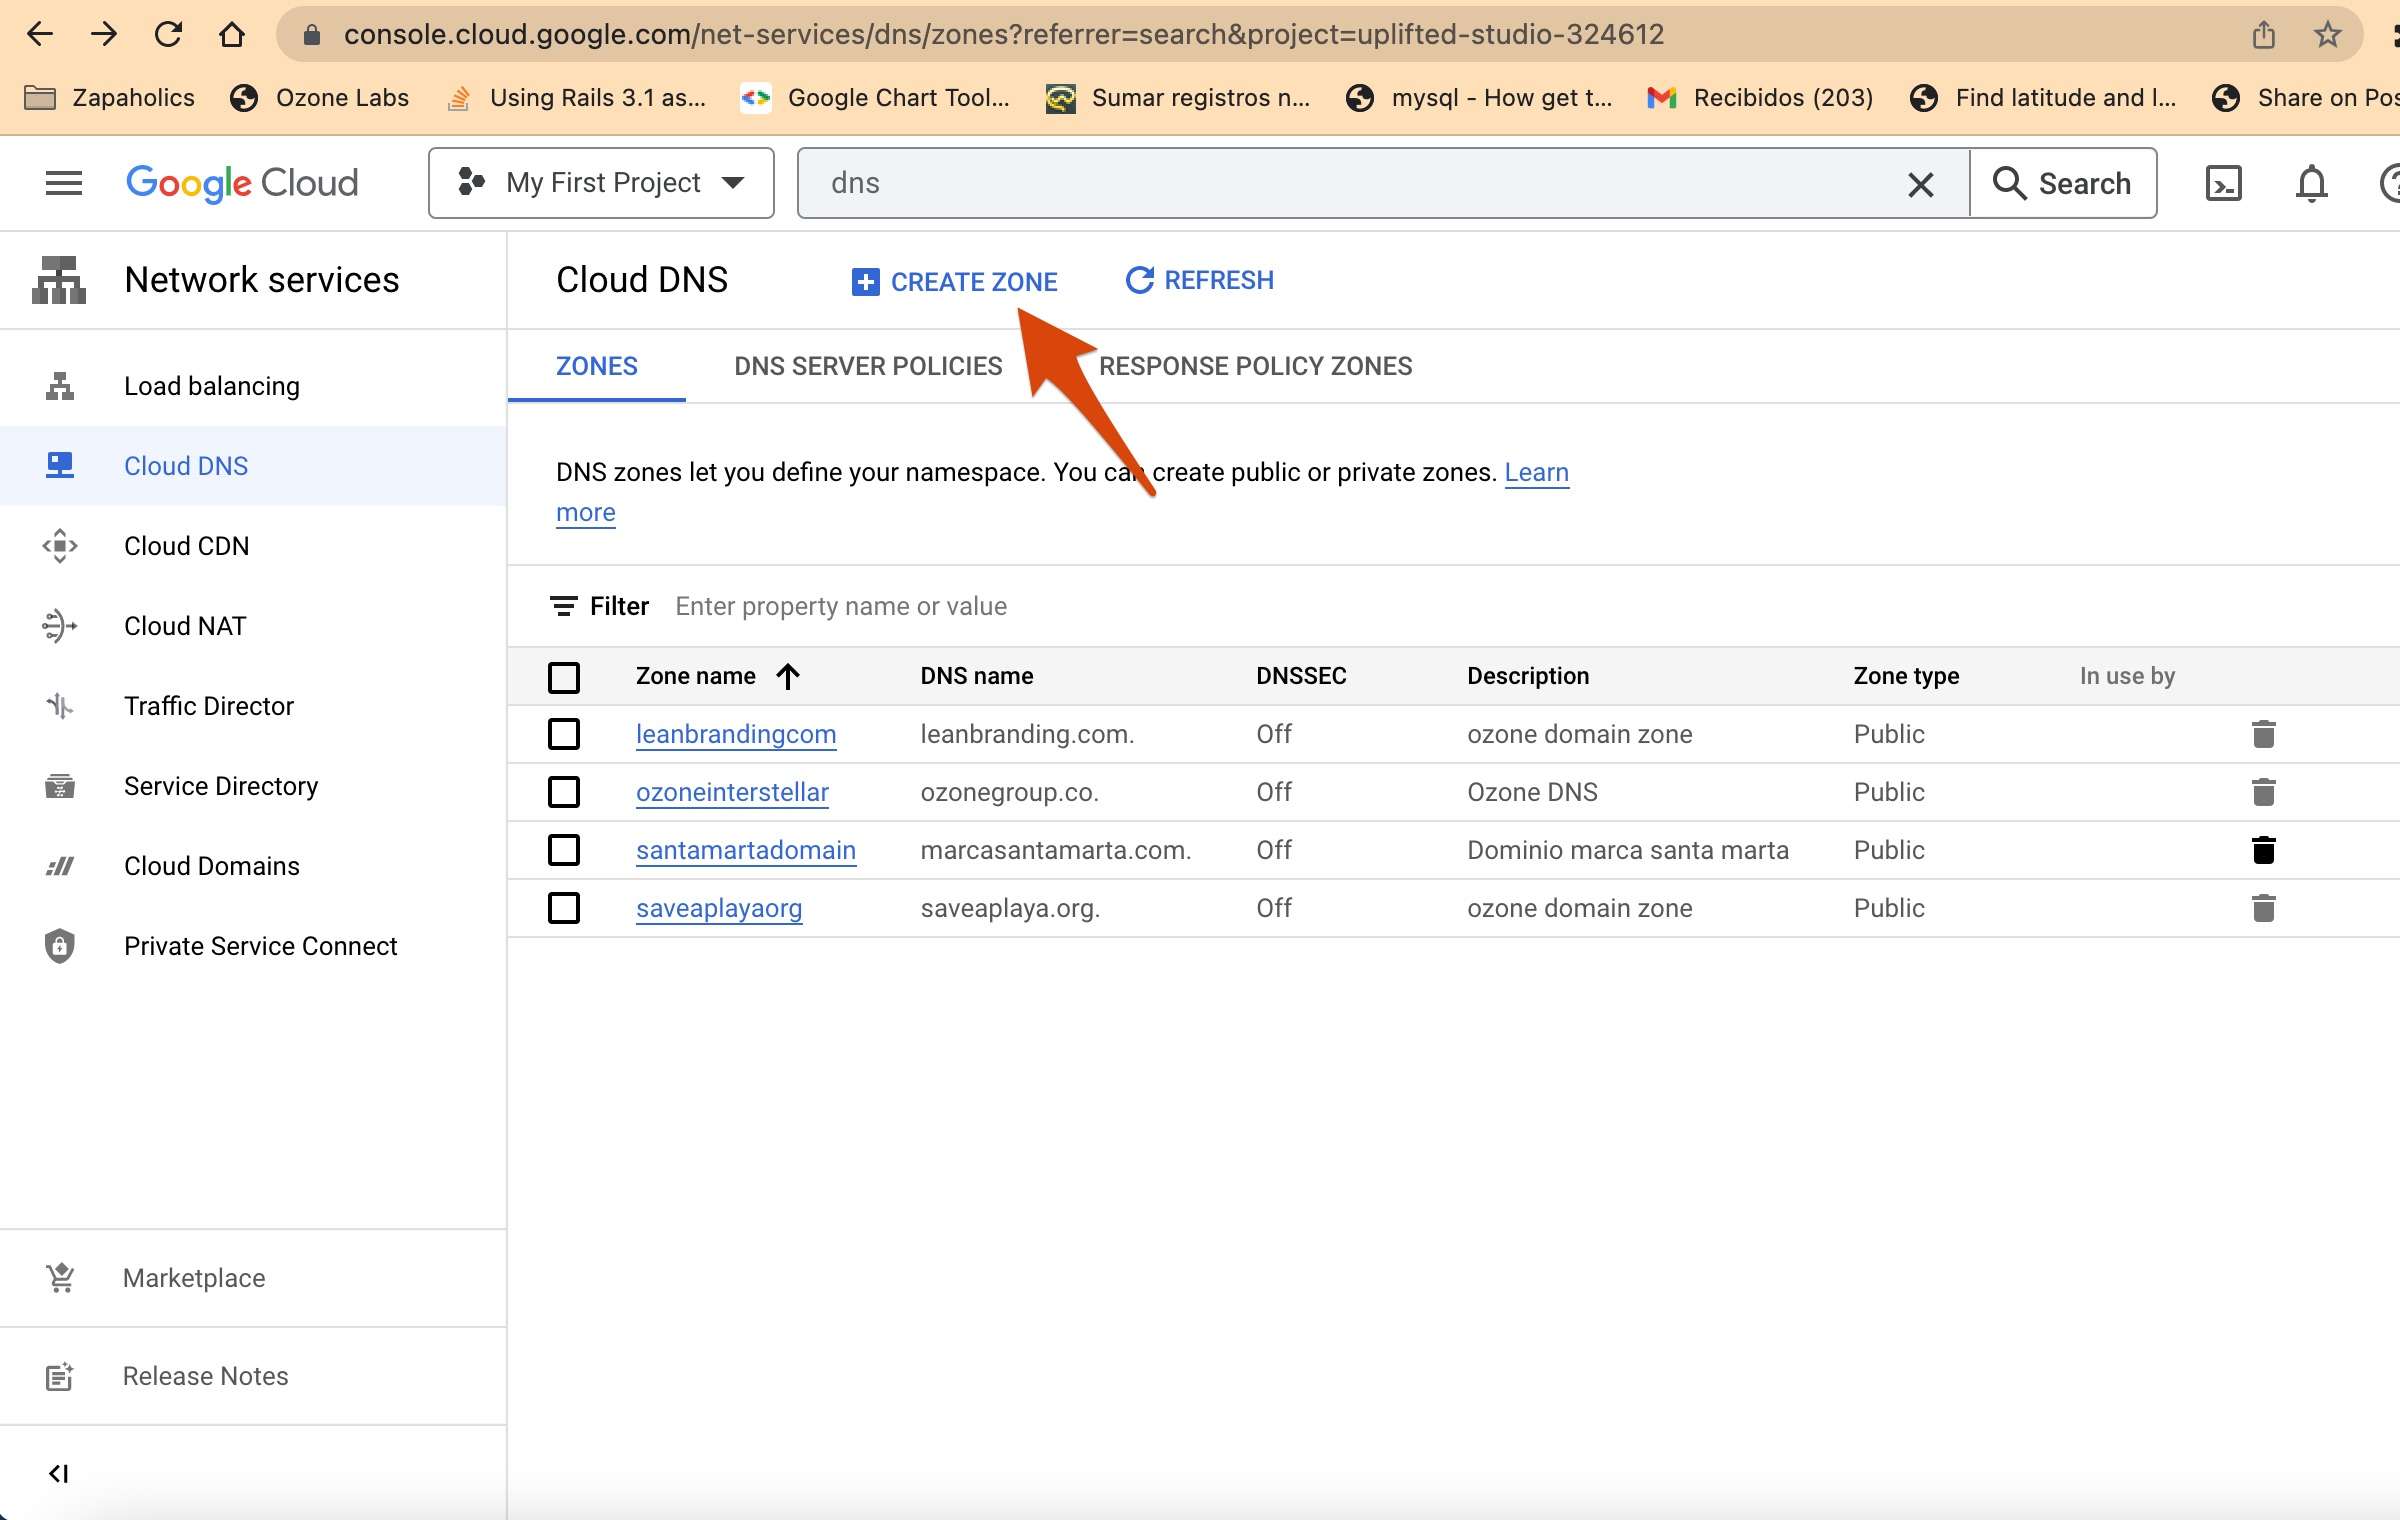Open the notifications bell
The width and height of the screenshot is (2400, 1520).
tap(2311, 183)
